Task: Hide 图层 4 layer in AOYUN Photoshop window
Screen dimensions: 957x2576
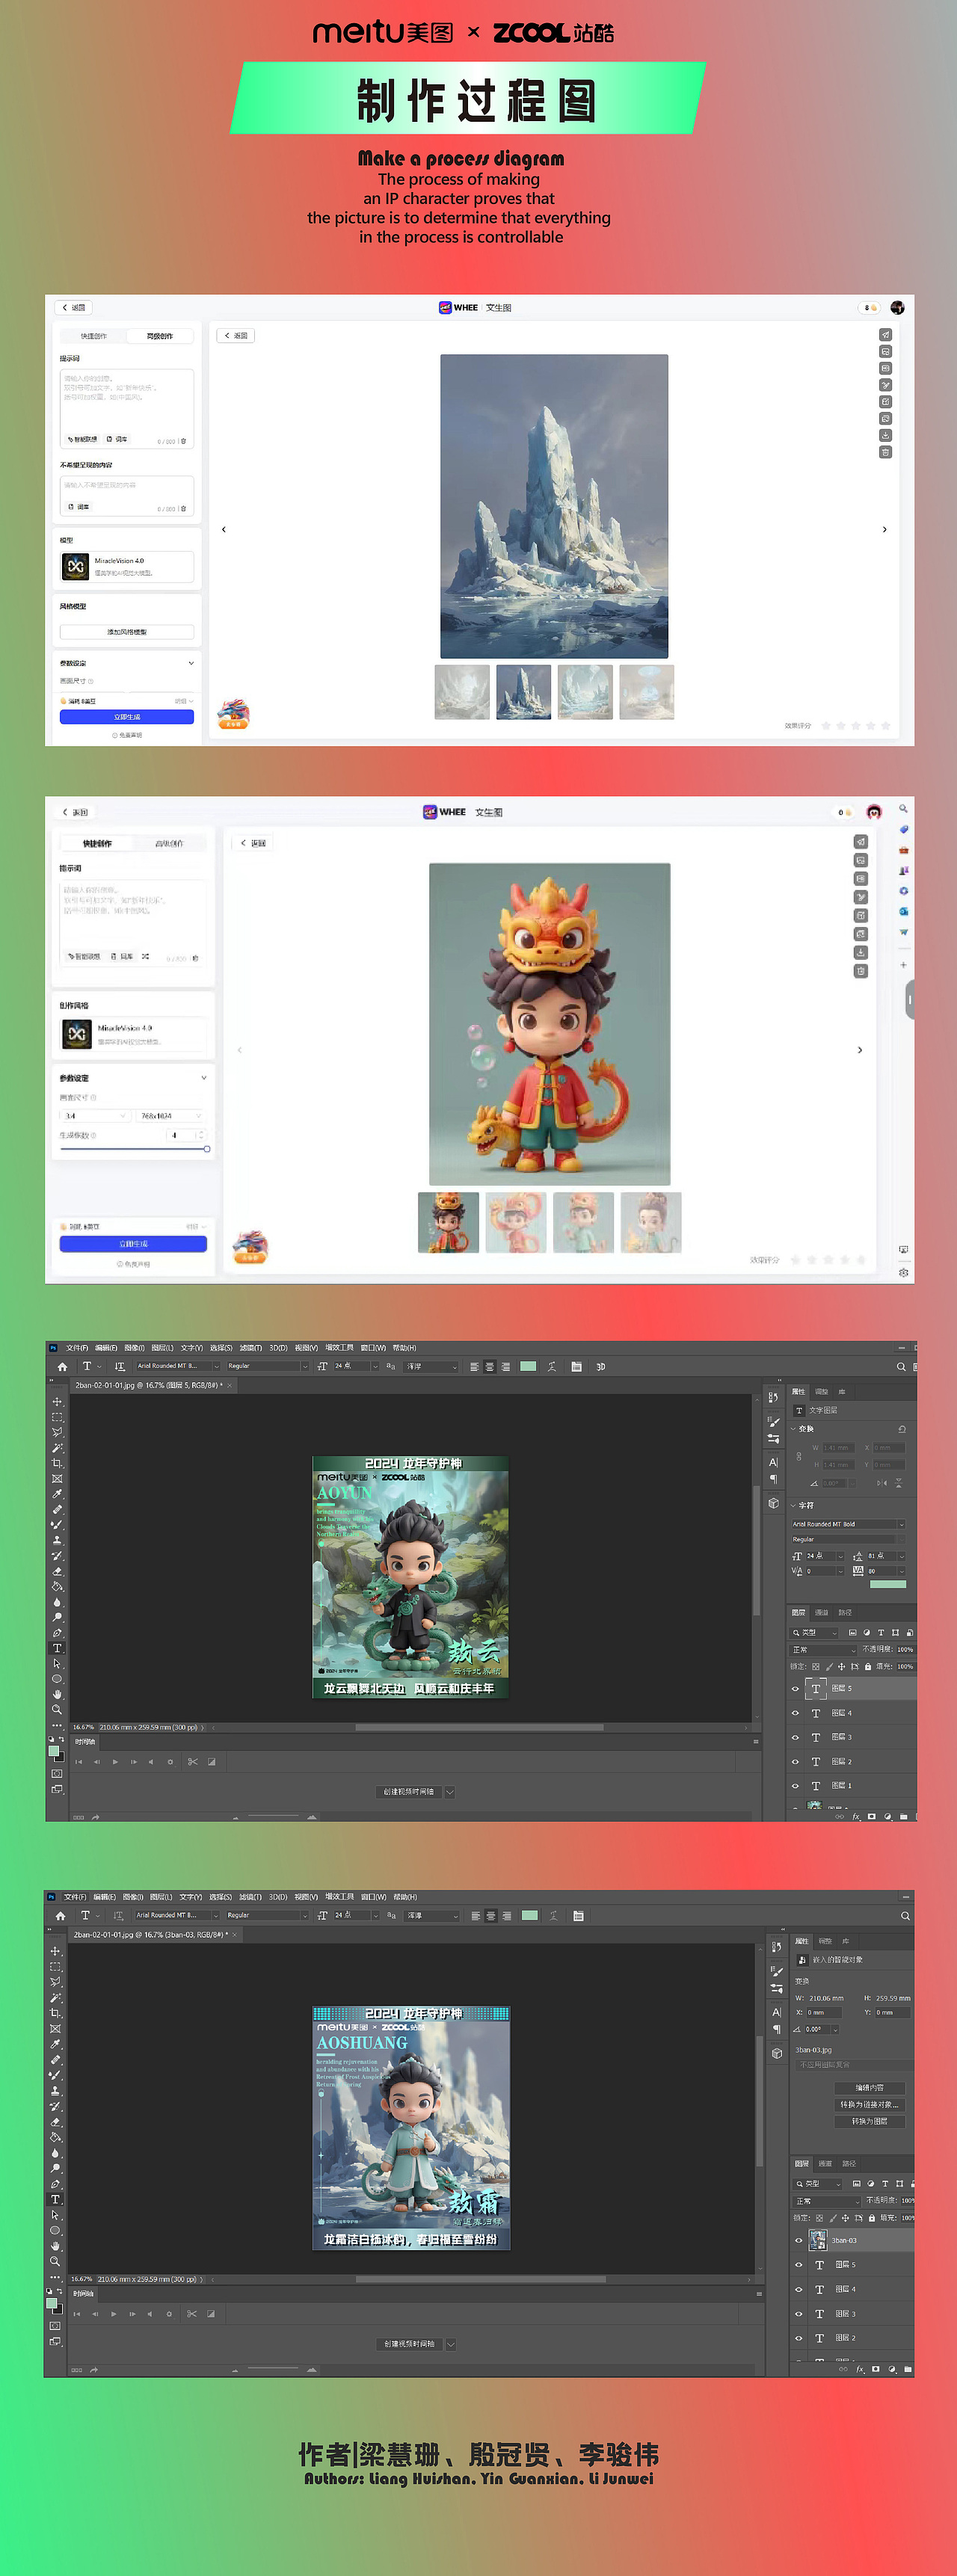Action: coord(796,1713)
